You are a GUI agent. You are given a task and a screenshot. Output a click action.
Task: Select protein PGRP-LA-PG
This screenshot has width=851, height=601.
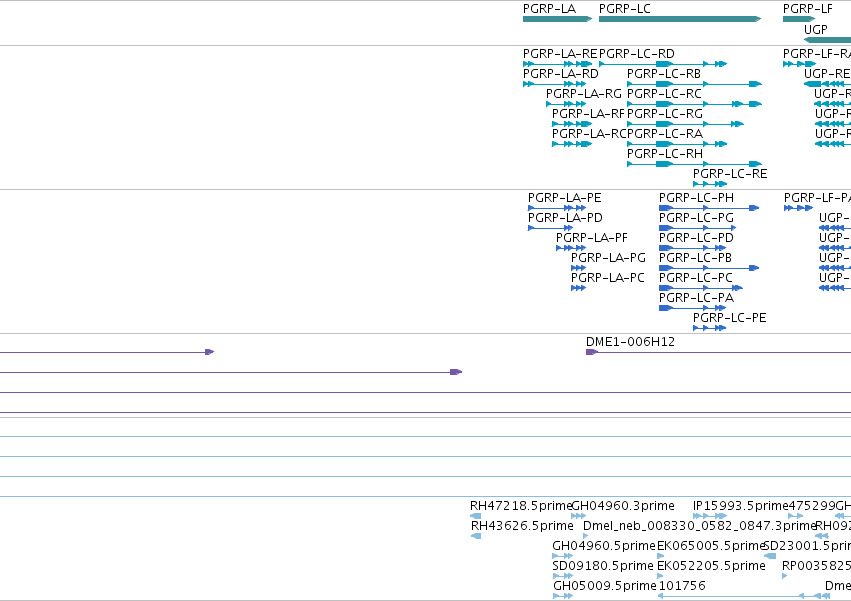pos(608,258)
